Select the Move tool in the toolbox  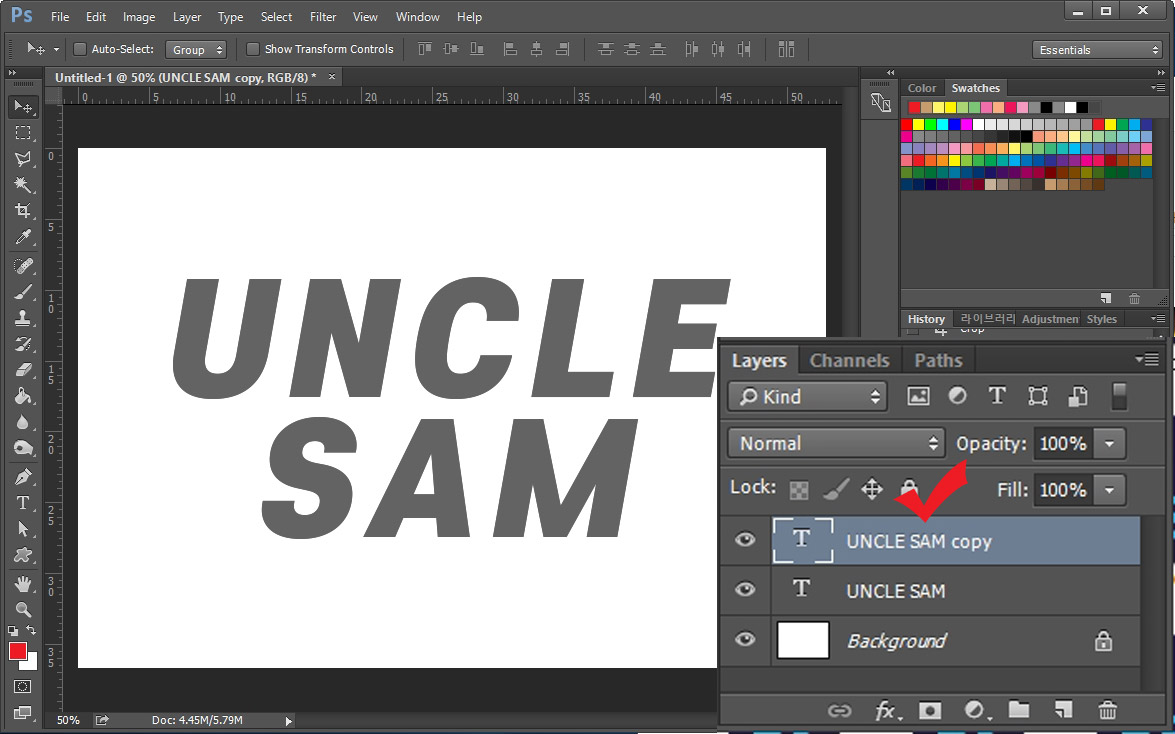click(x=23, y=107)
